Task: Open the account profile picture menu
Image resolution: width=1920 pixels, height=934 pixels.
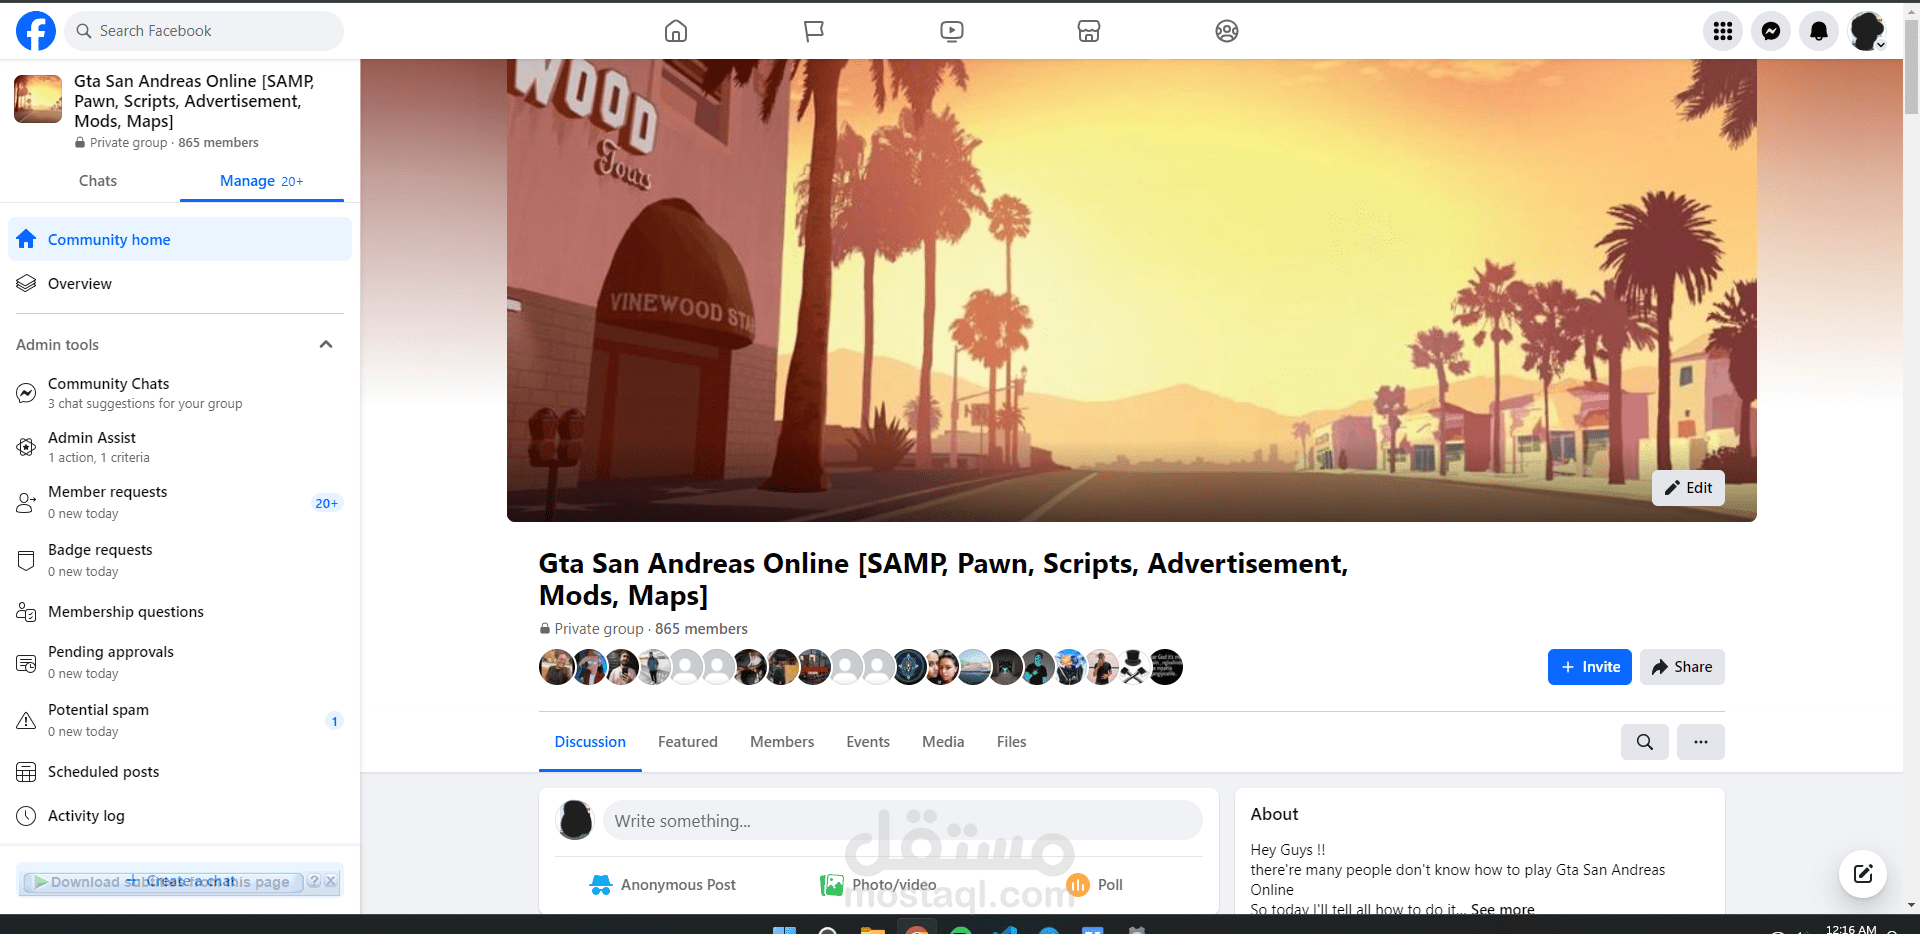Action: pos(1867,31)
